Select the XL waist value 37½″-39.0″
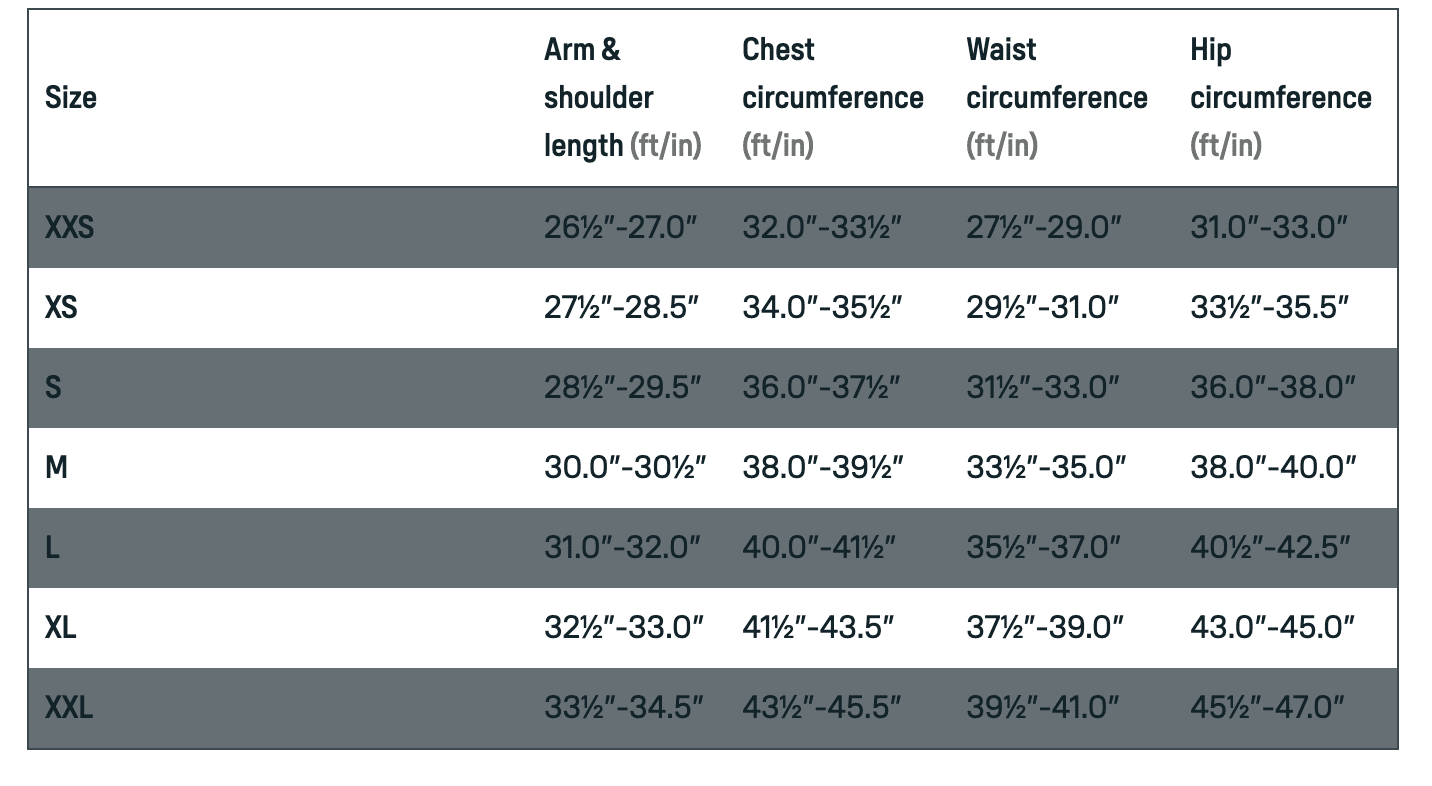Screen dimensions: 1432x786 1045,628
